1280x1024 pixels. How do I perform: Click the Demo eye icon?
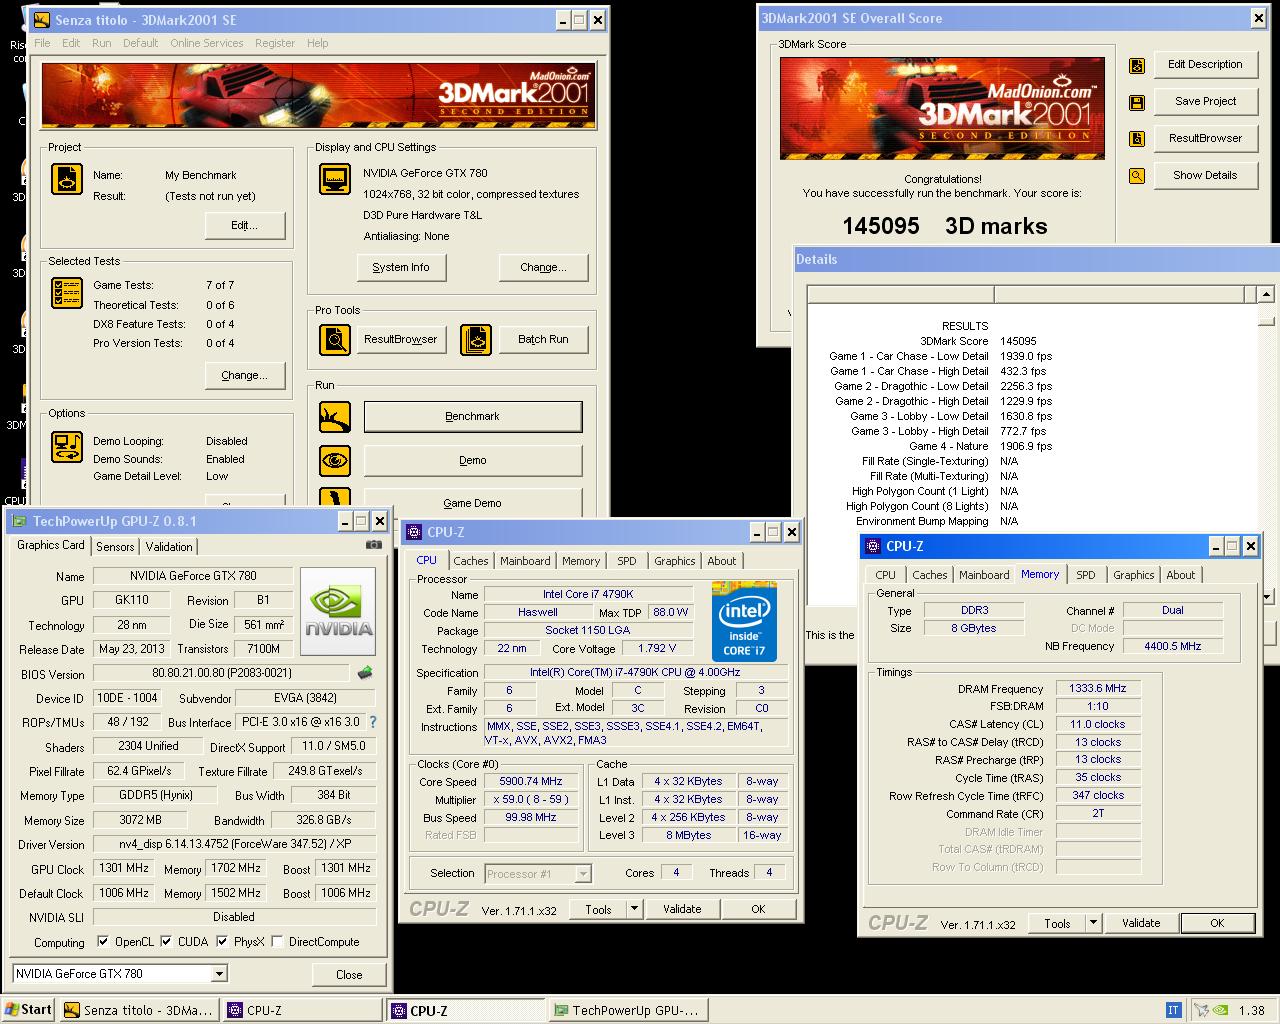click(335, 461)
